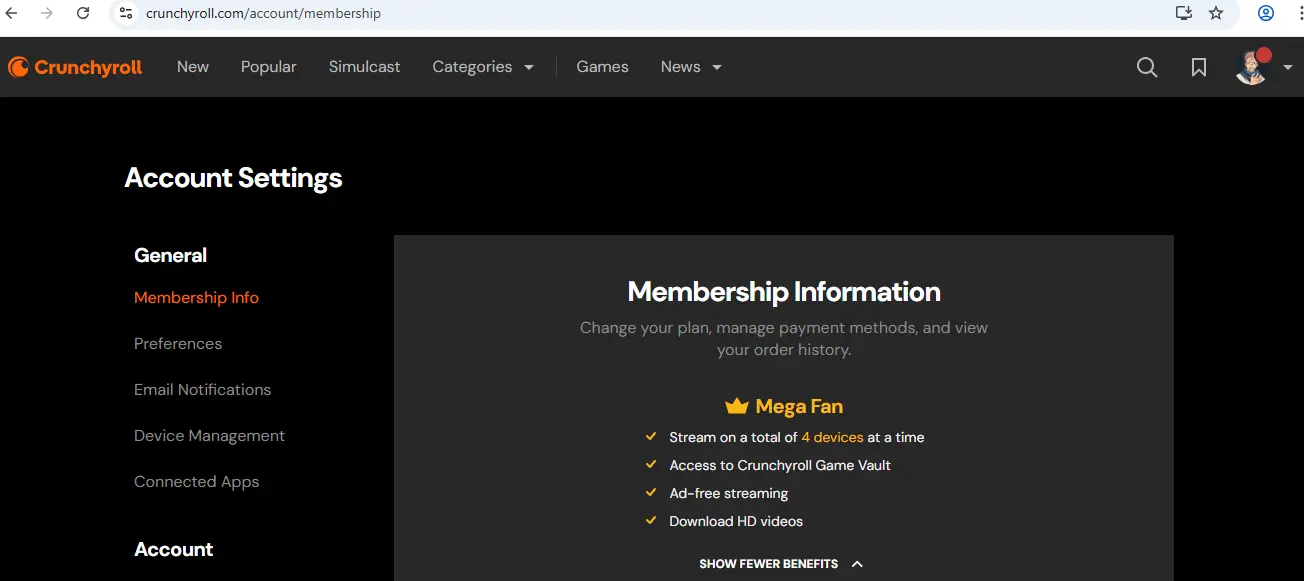Open the New menu item

[x=193, y=67]
